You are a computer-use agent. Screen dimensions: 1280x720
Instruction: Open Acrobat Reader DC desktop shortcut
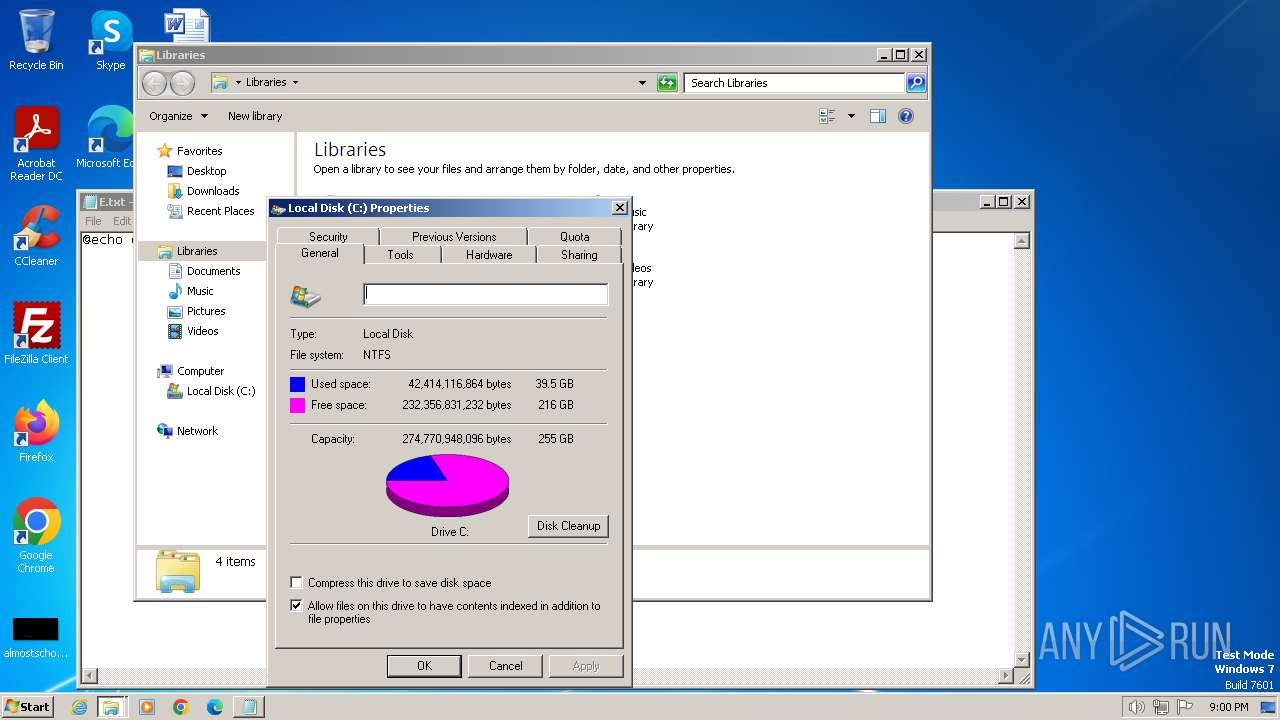pos(36,144)
